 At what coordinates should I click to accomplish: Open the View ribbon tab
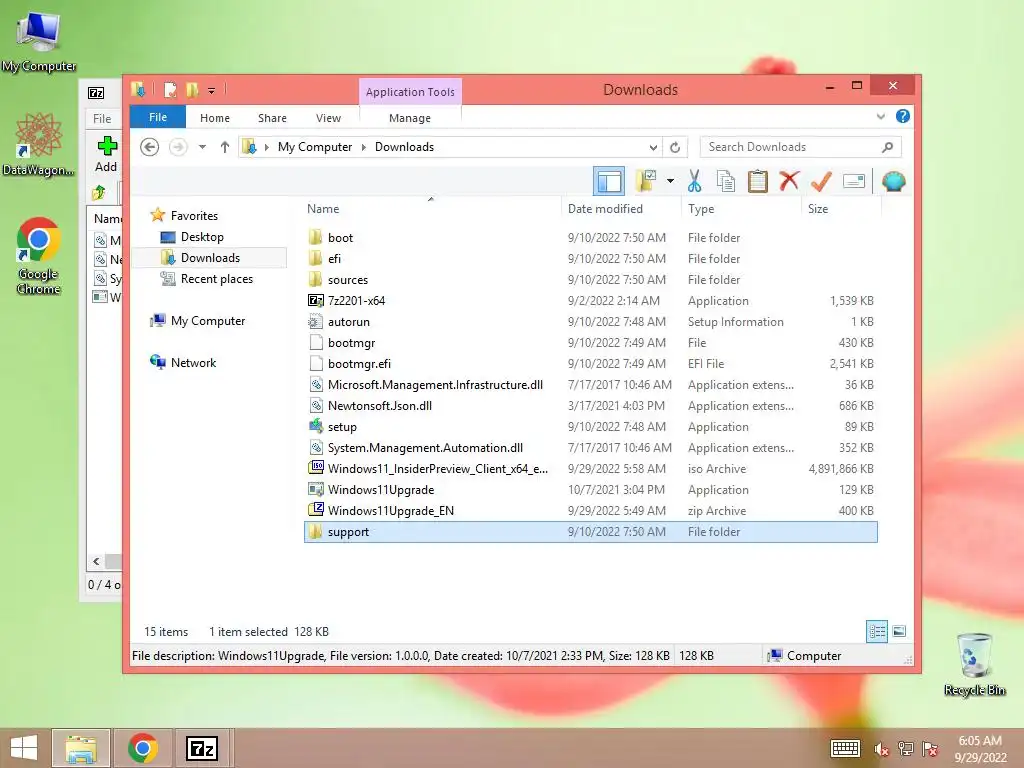click(x=328, y=118)
